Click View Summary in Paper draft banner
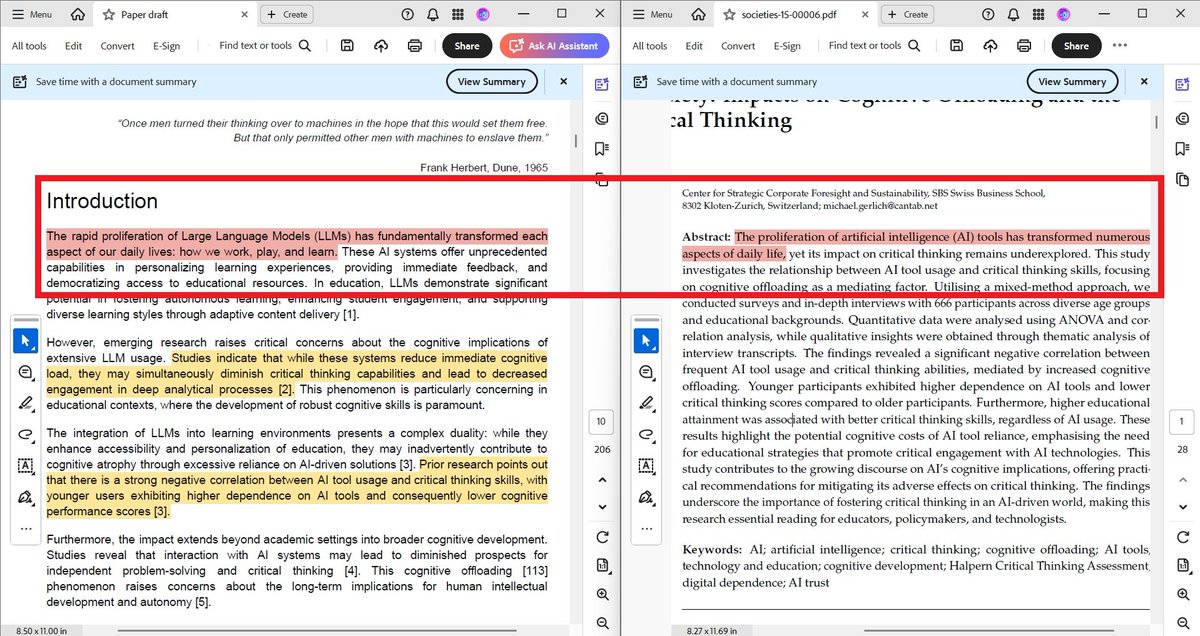 492,82
